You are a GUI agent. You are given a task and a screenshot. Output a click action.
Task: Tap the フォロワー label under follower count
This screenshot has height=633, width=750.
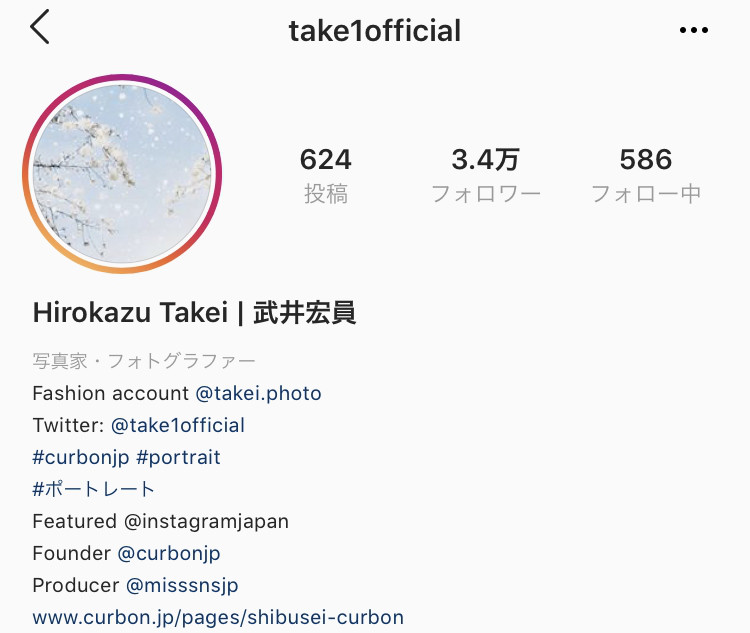485,194
